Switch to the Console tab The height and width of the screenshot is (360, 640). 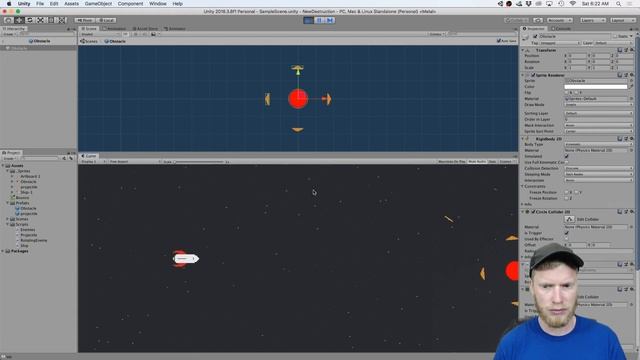(561, 29)
